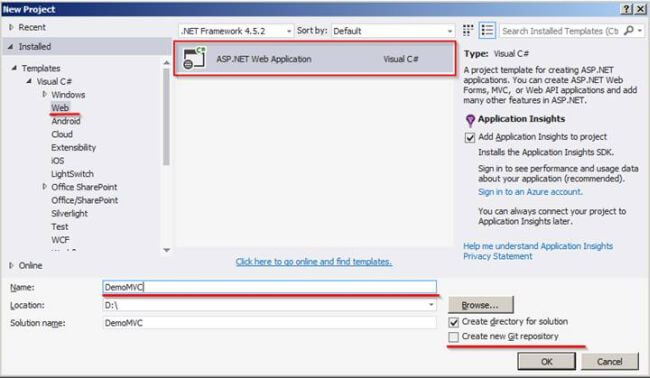Switch to medium icons list view
Viewport: 650px width, 378px height.
pos(487,30)
